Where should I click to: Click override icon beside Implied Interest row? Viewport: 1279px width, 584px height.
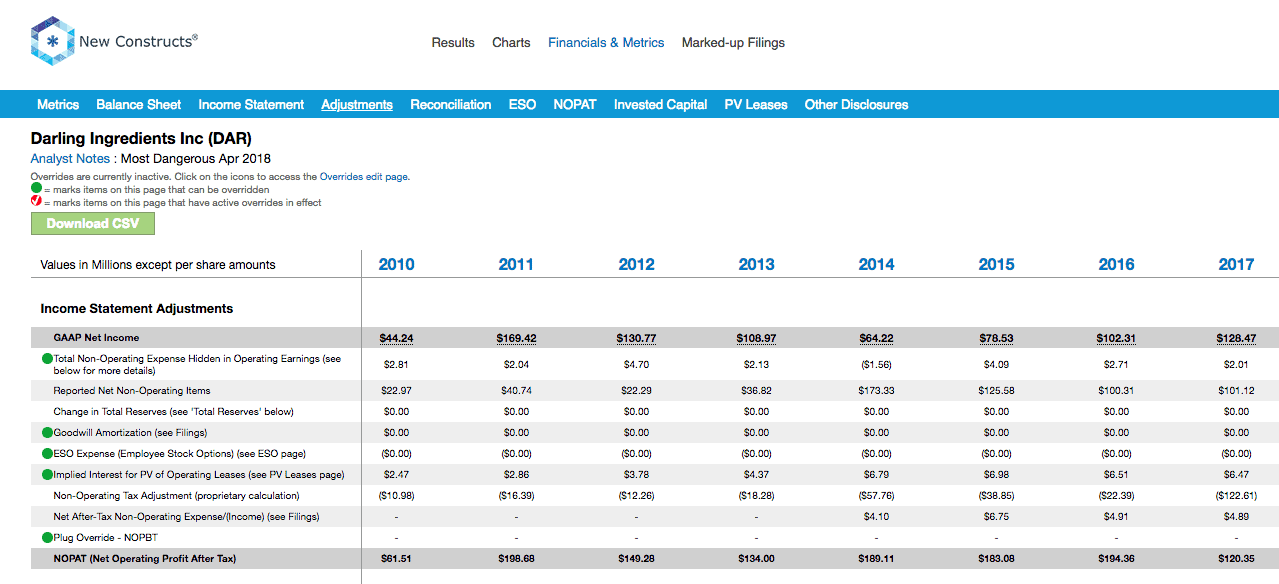(x=47, y=474)
